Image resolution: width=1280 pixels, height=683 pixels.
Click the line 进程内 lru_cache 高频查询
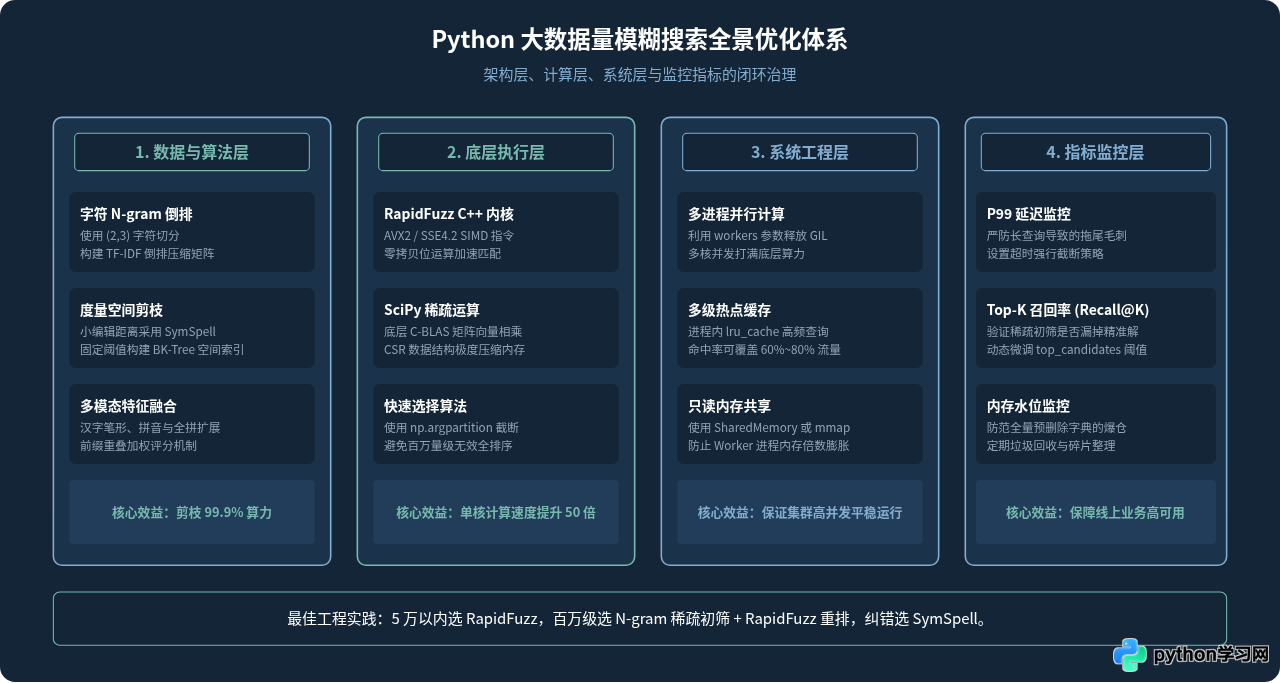[x=758, y=332]
